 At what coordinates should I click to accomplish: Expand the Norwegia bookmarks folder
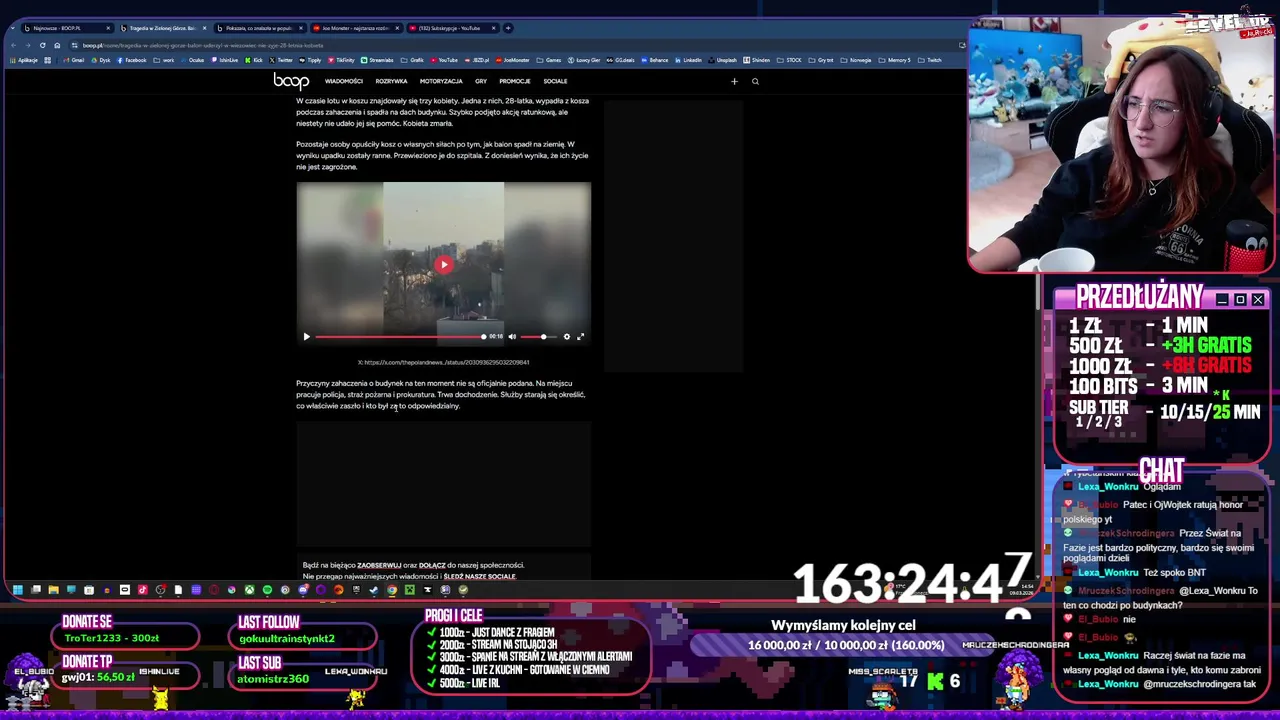tap(855, 60)
